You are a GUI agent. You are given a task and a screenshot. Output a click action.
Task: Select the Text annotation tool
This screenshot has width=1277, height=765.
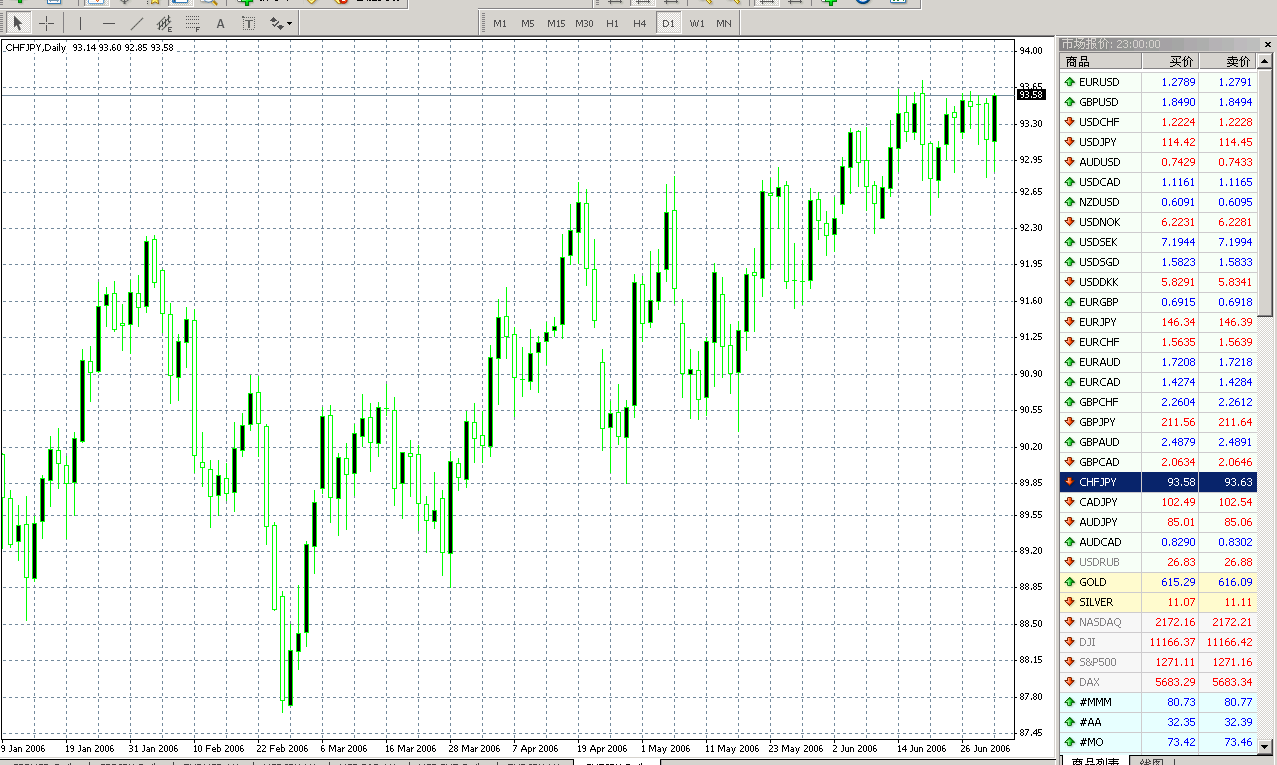[x=220, y=22]
